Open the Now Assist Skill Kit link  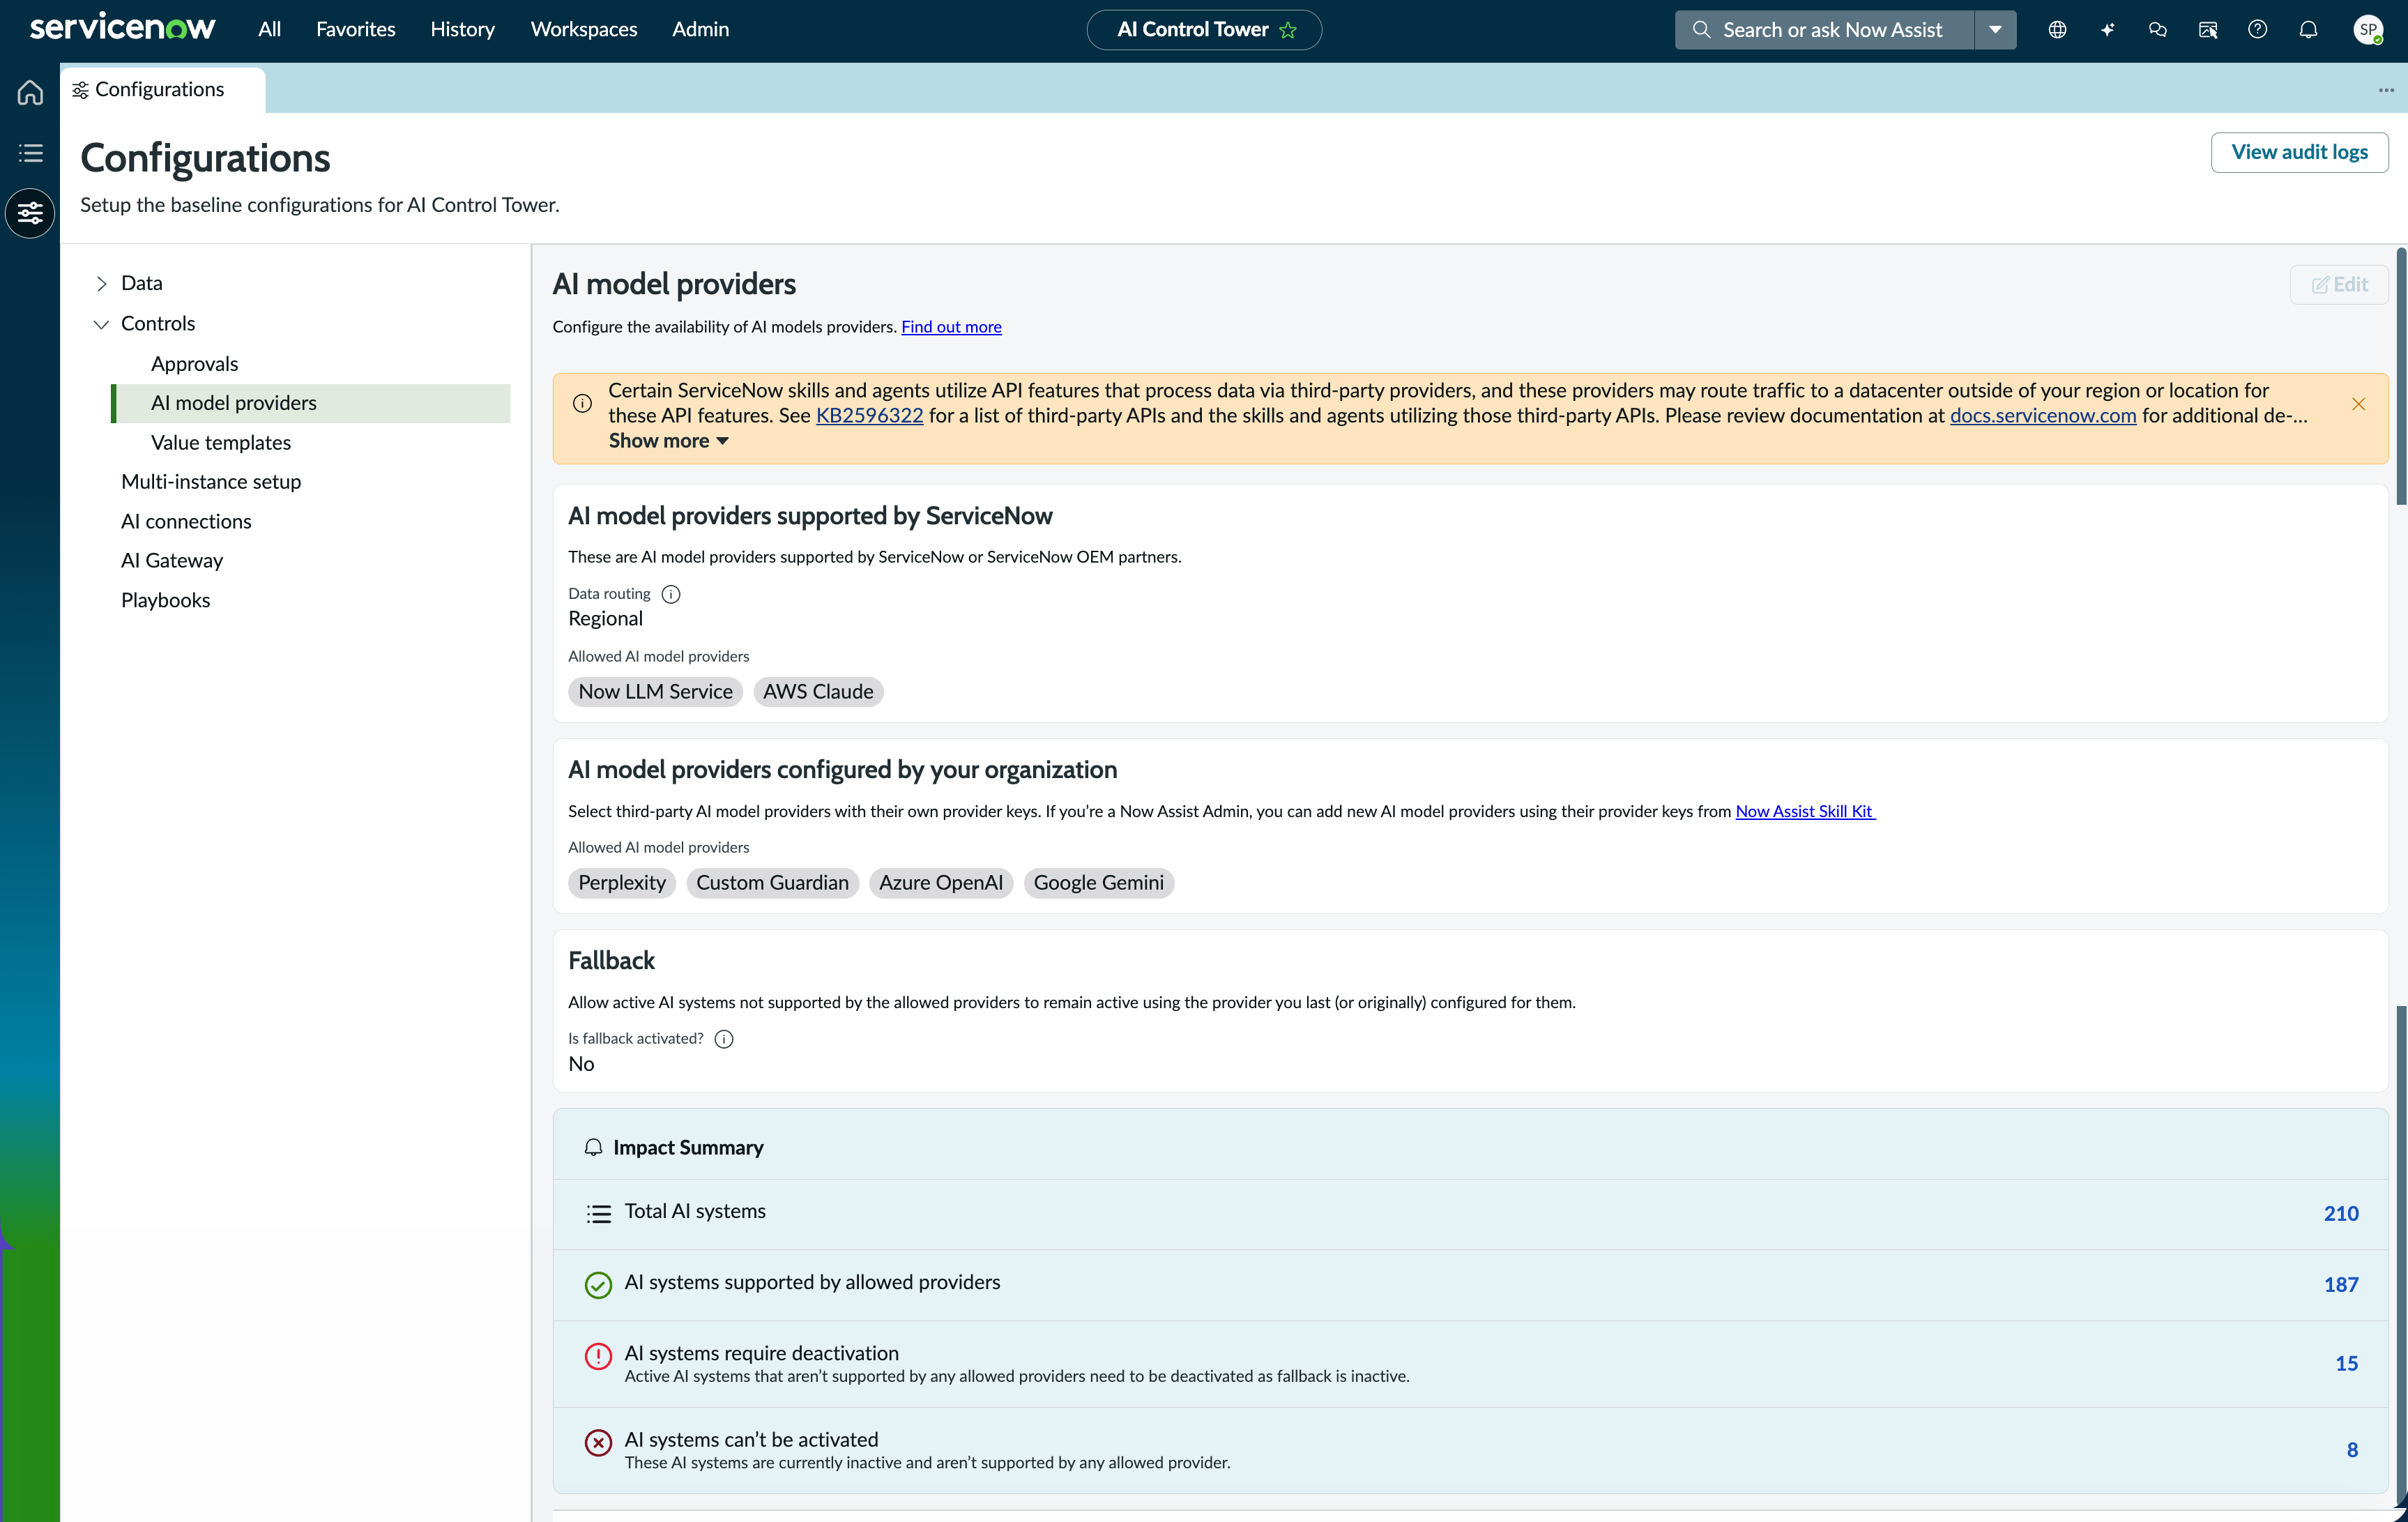pos(1805,812)
